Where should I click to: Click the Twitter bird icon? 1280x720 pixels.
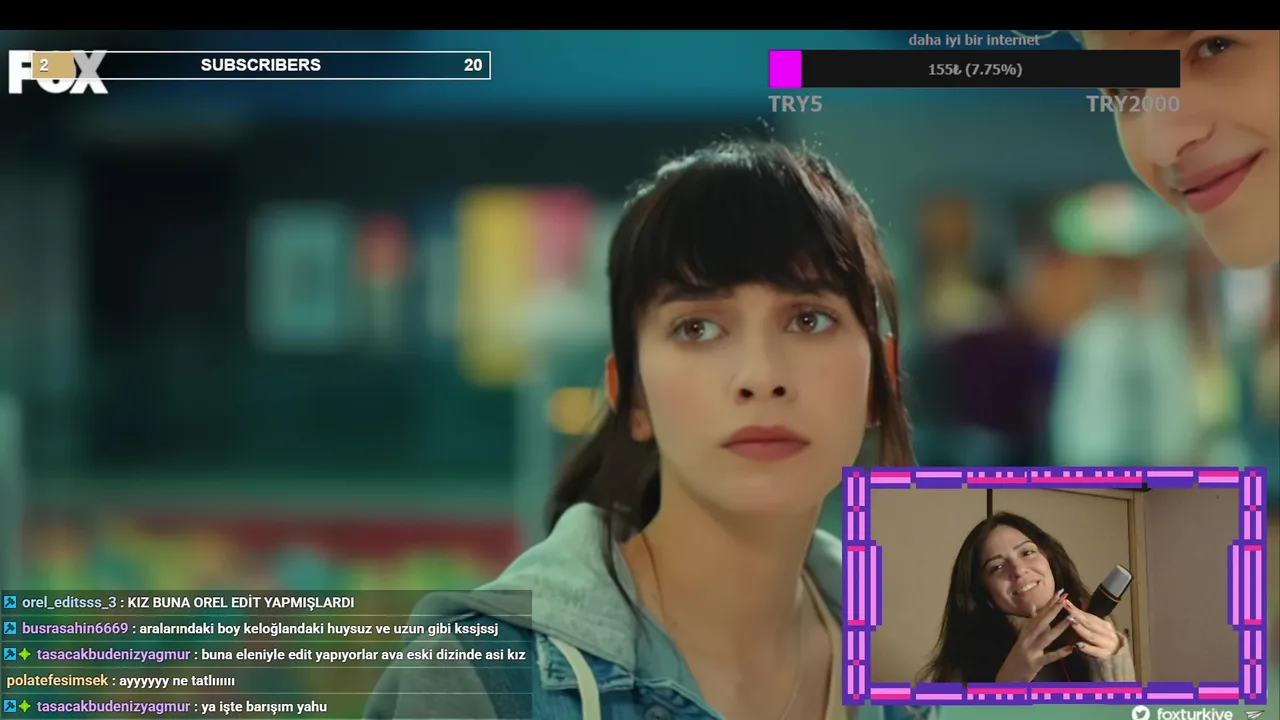(x=1141, y=713)
